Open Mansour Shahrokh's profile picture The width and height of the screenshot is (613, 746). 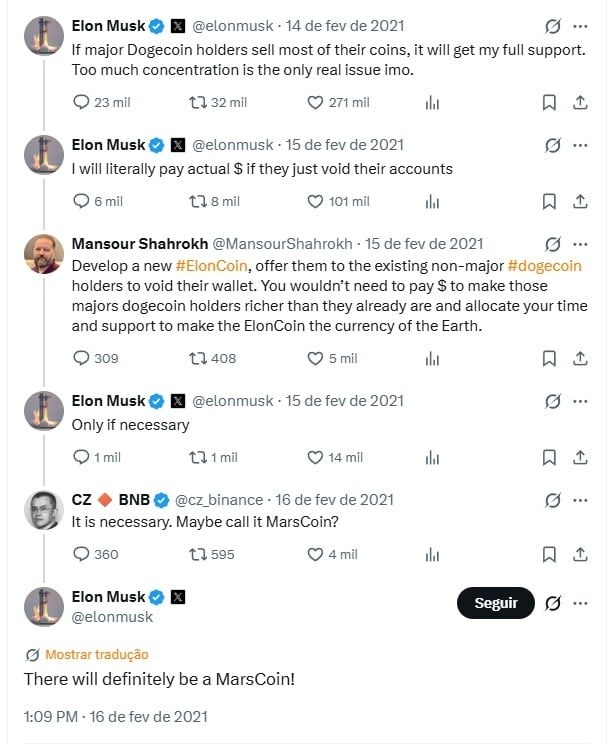coord(44,254)
